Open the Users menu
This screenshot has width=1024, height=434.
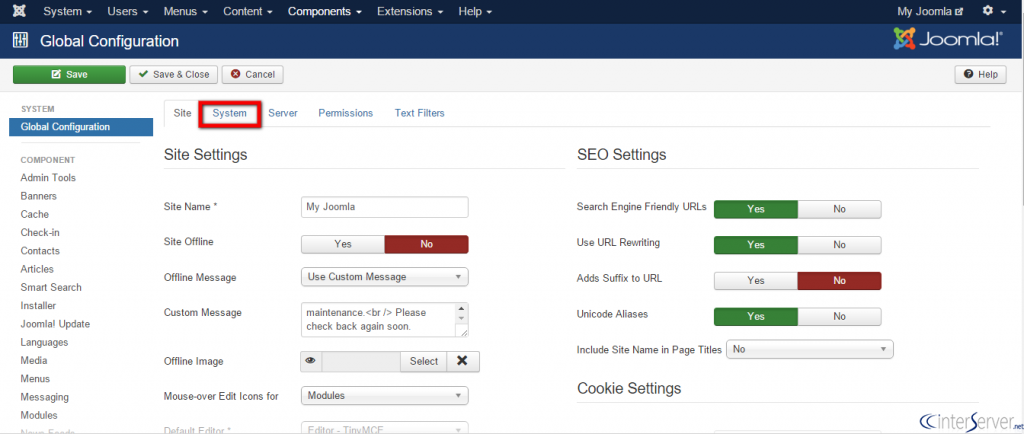(x=127, y=11)
